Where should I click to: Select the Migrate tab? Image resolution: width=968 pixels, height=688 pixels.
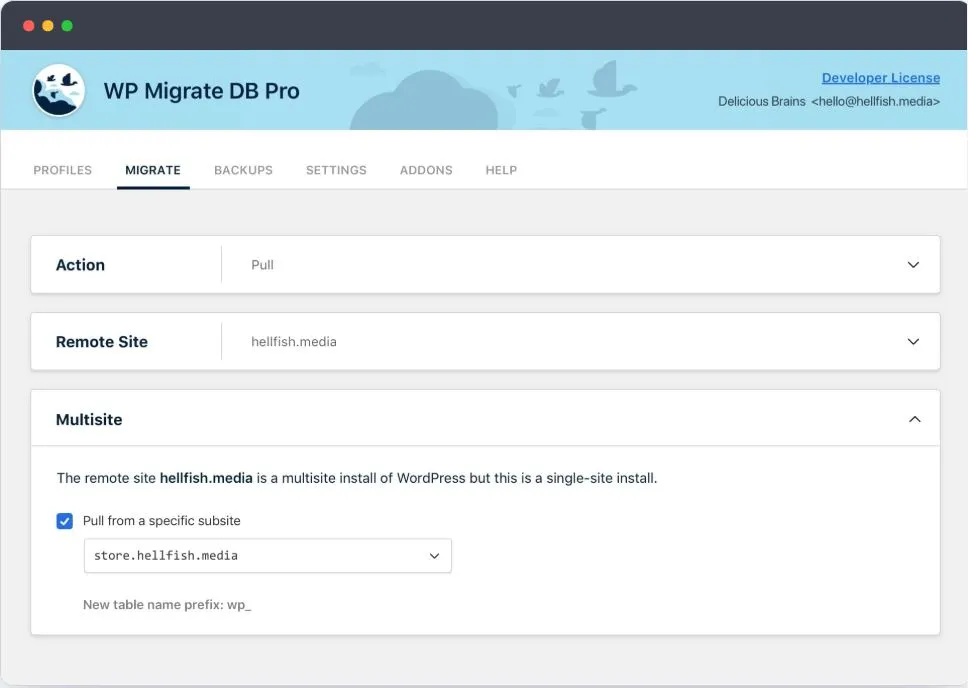pyautogui.click(x=152, y=170)
